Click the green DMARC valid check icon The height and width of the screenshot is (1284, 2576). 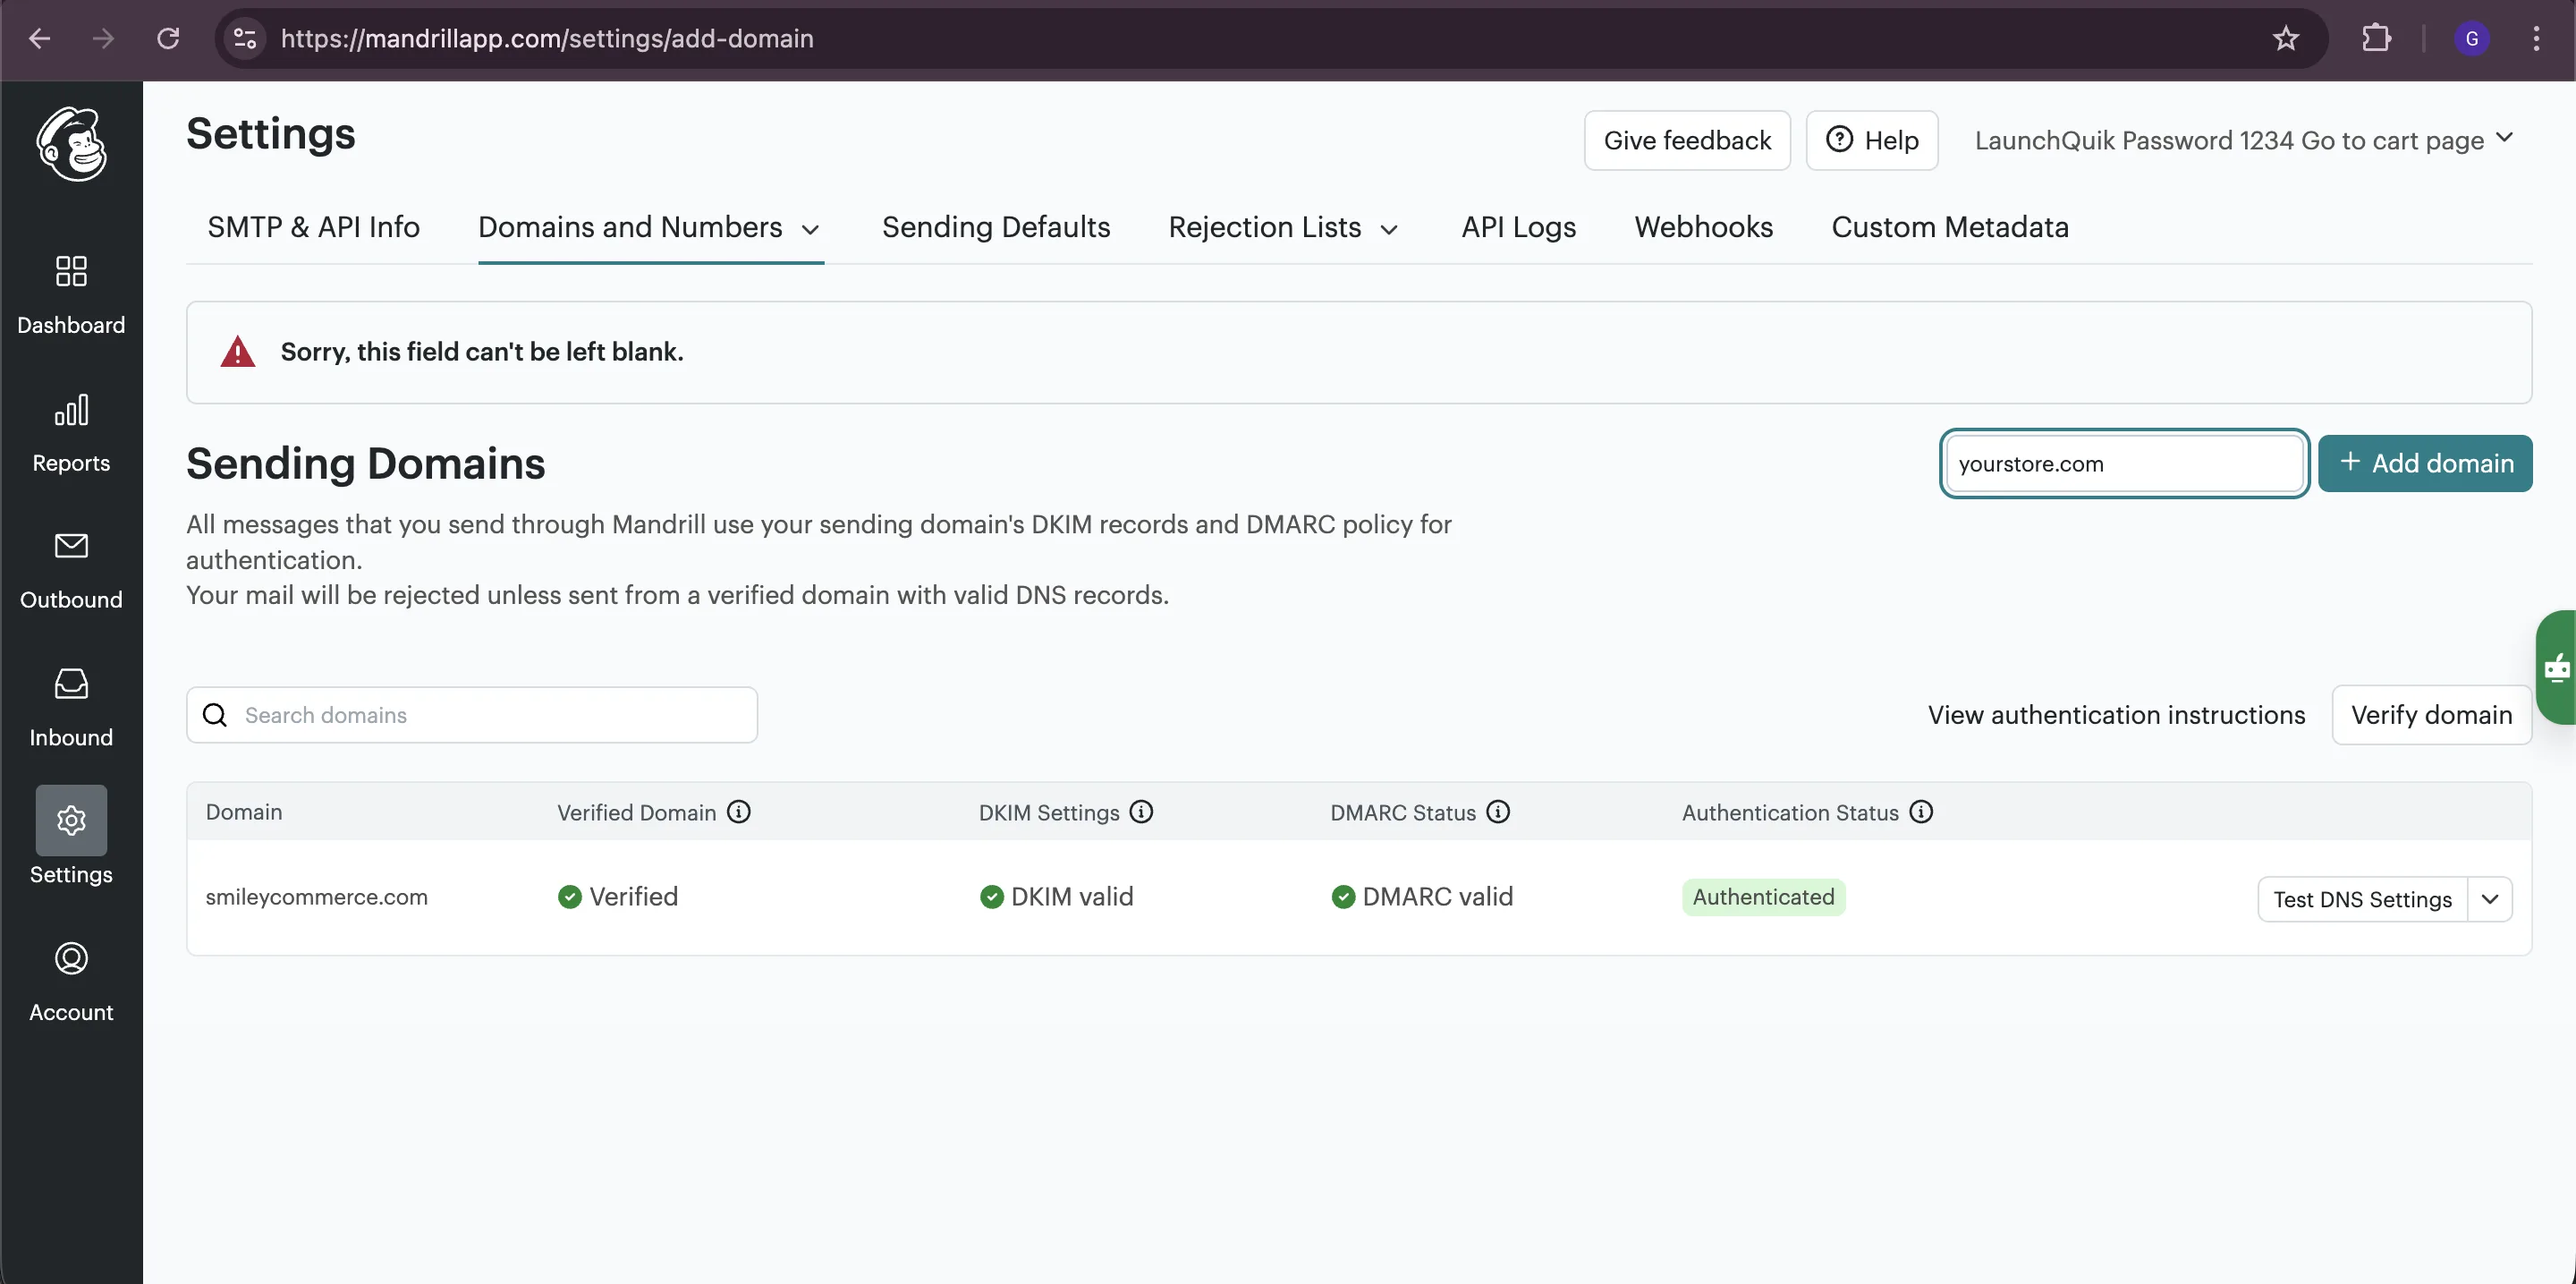1343,897
